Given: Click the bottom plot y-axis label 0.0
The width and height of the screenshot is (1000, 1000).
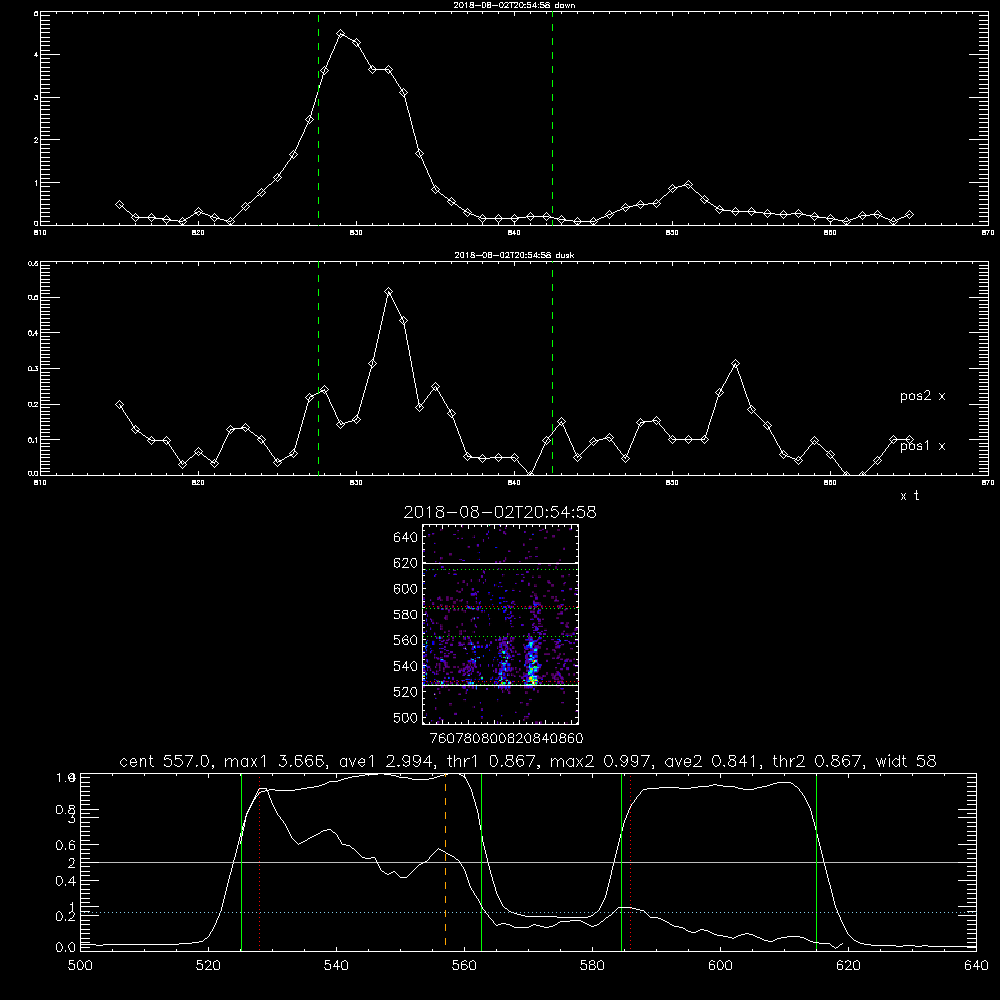Looking at the screenshot, I should [66, 947].
